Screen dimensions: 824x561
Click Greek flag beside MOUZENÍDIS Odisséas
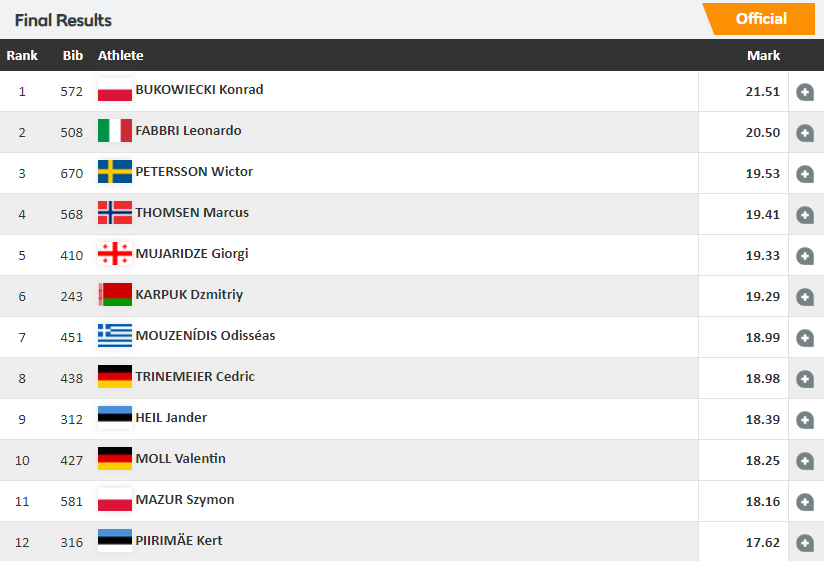pos(115,335)
